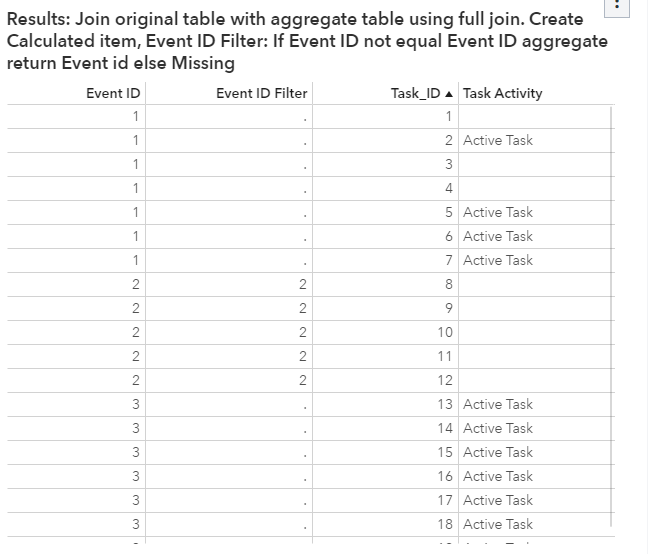Select the Task_ID 16 cell
The height and width of the screenshot is (554, 648).
(444, 477)
